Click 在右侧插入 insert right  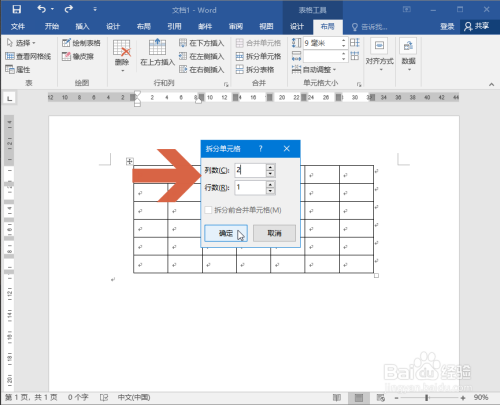click(x=202, y=70)
